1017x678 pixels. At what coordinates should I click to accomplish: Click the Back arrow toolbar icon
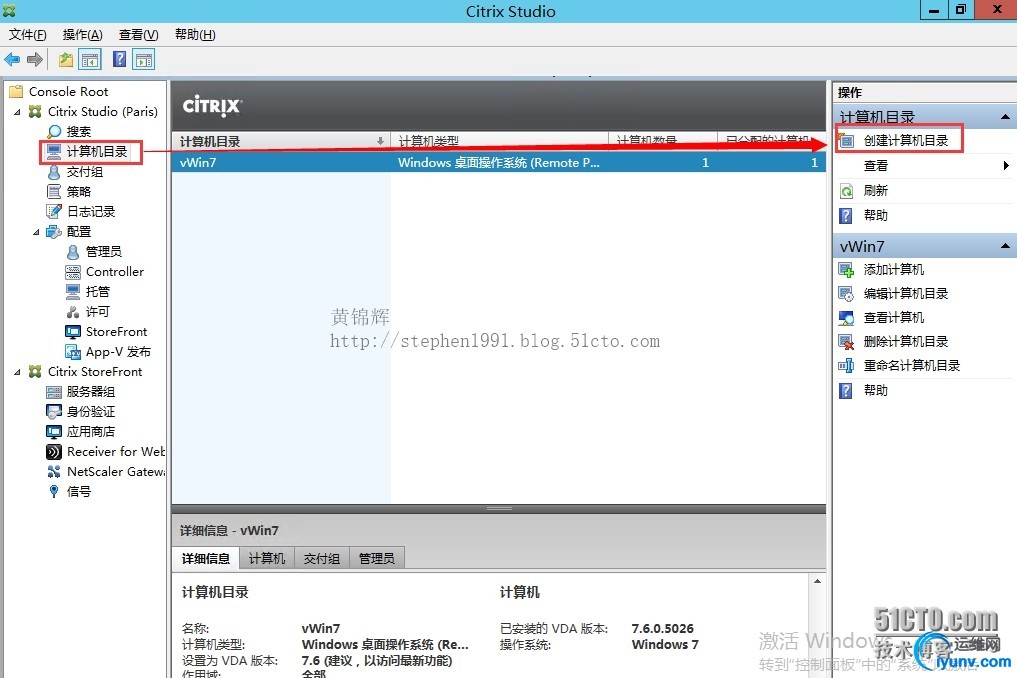(12, 60)
